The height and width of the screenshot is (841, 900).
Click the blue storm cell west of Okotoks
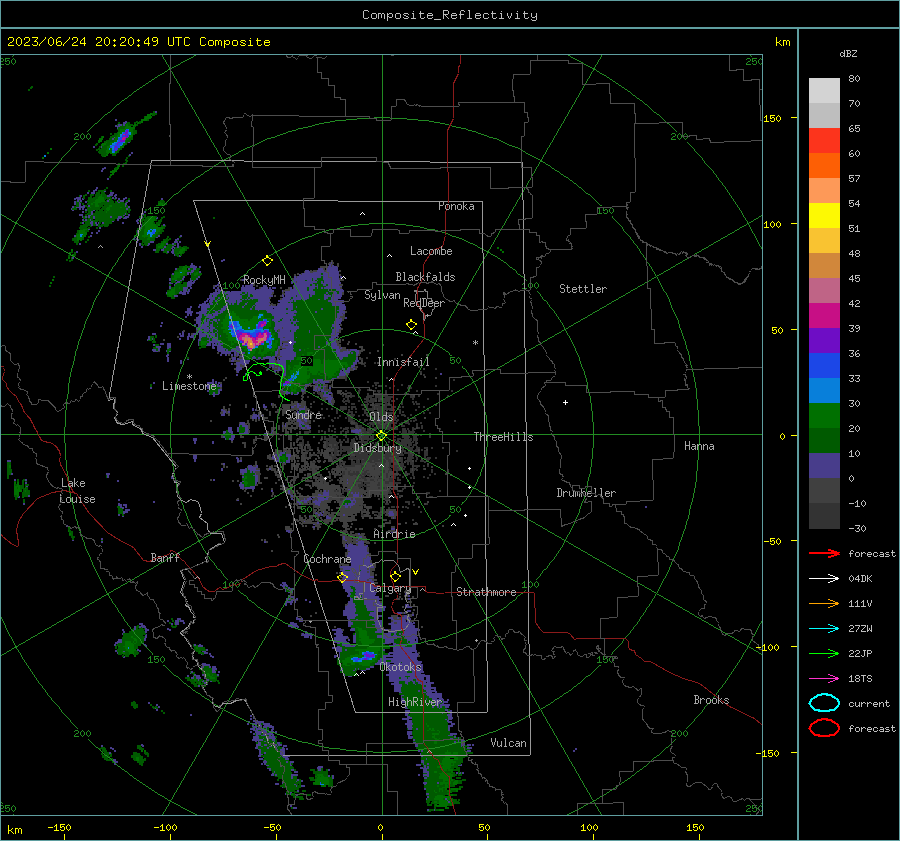coord(363,656)
